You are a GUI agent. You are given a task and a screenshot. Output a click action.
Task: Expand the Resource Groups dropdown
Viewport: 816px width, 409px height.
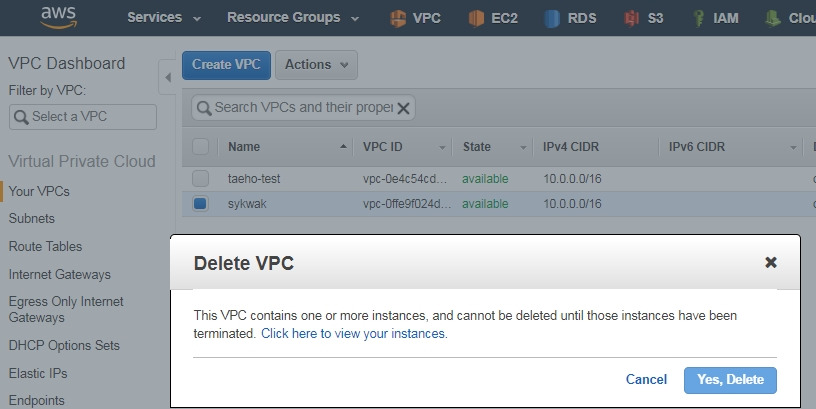click(x=293, y=18)
